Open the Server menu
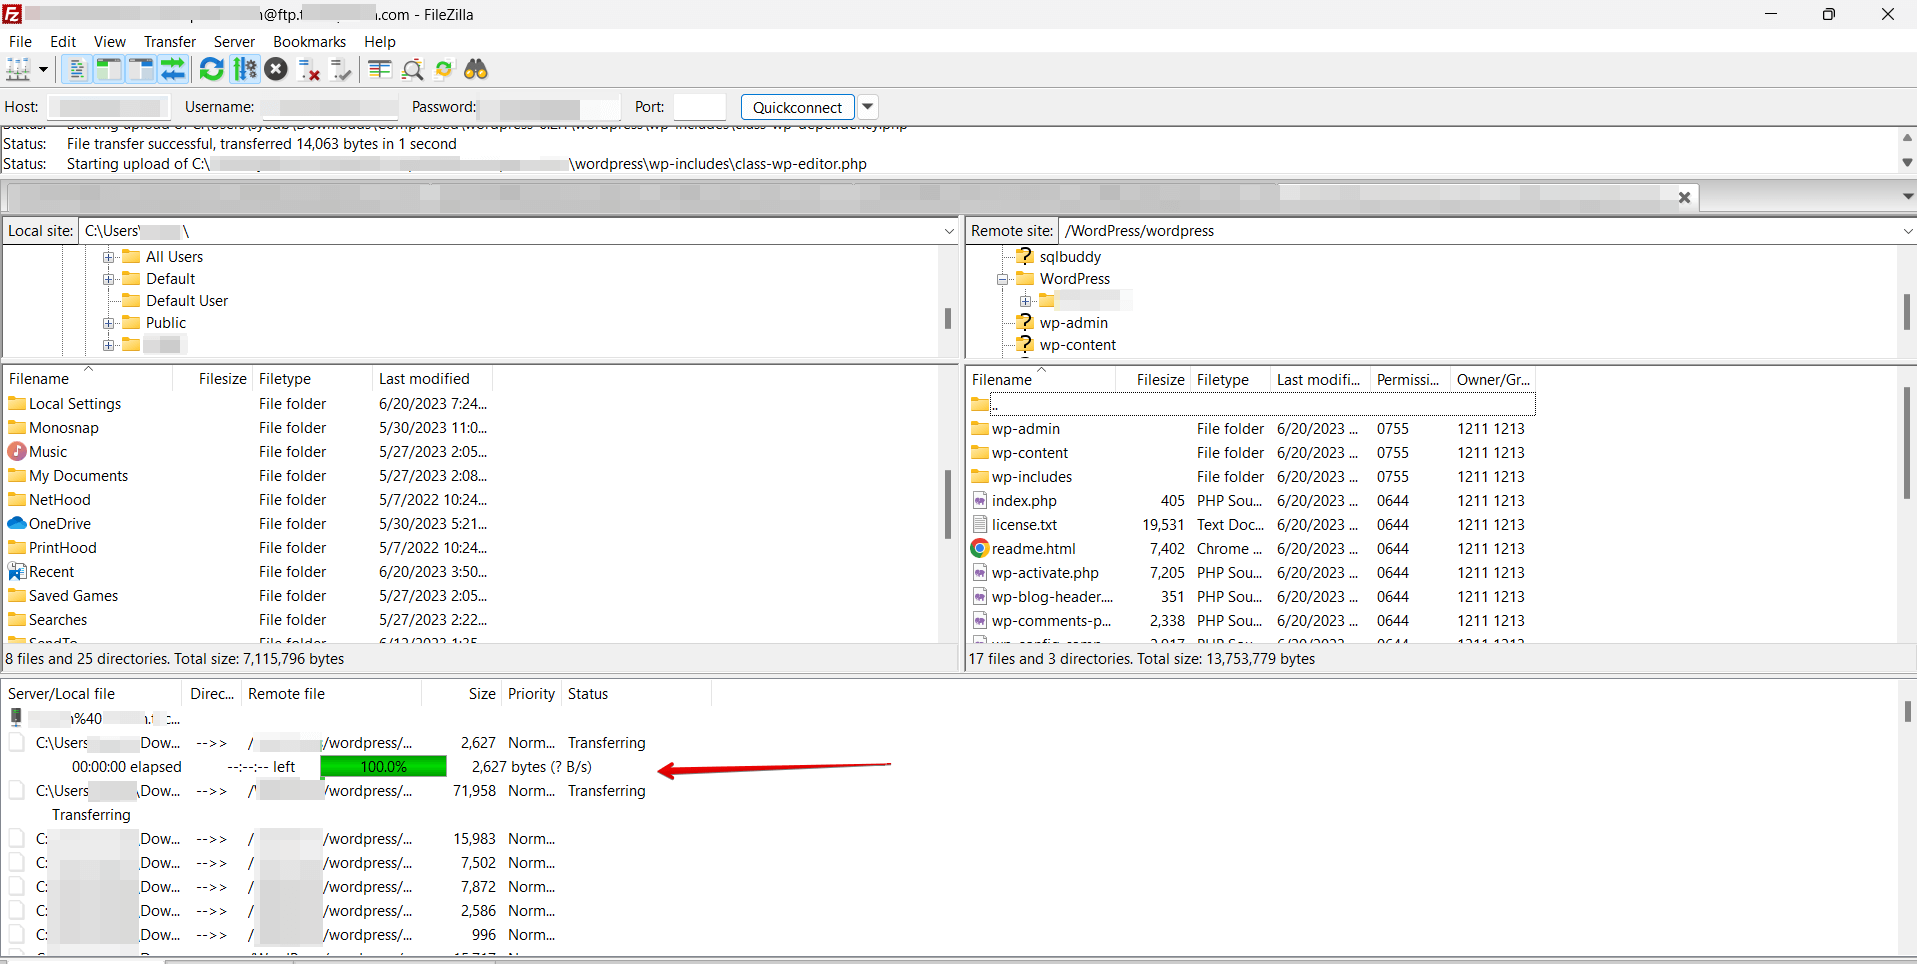The width and height of the screenshot is (1917, 964). pyautogui.click(x=234, y=42)
